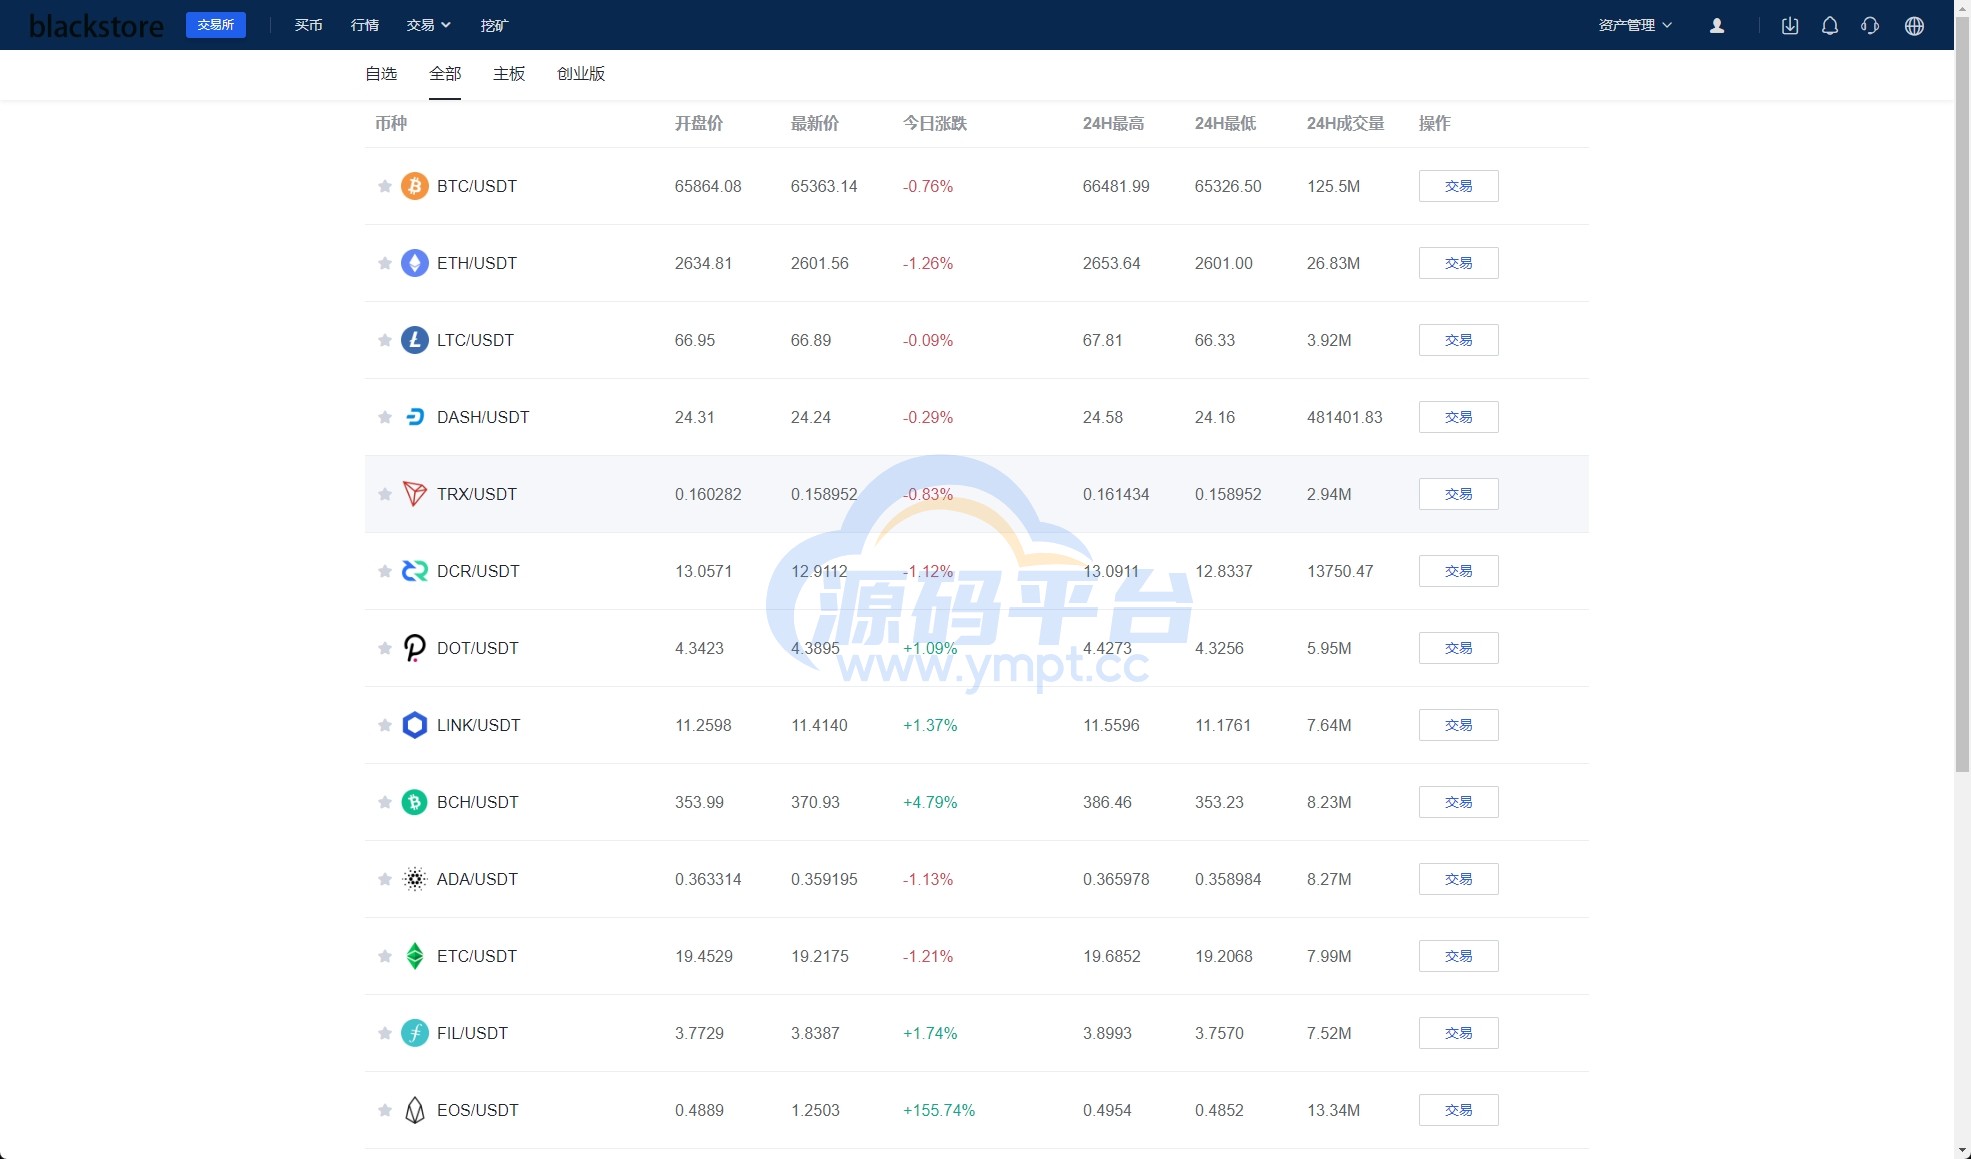Click the Cardano ADA icon
1971x1159 pixels.
click(x=415, y=879)
